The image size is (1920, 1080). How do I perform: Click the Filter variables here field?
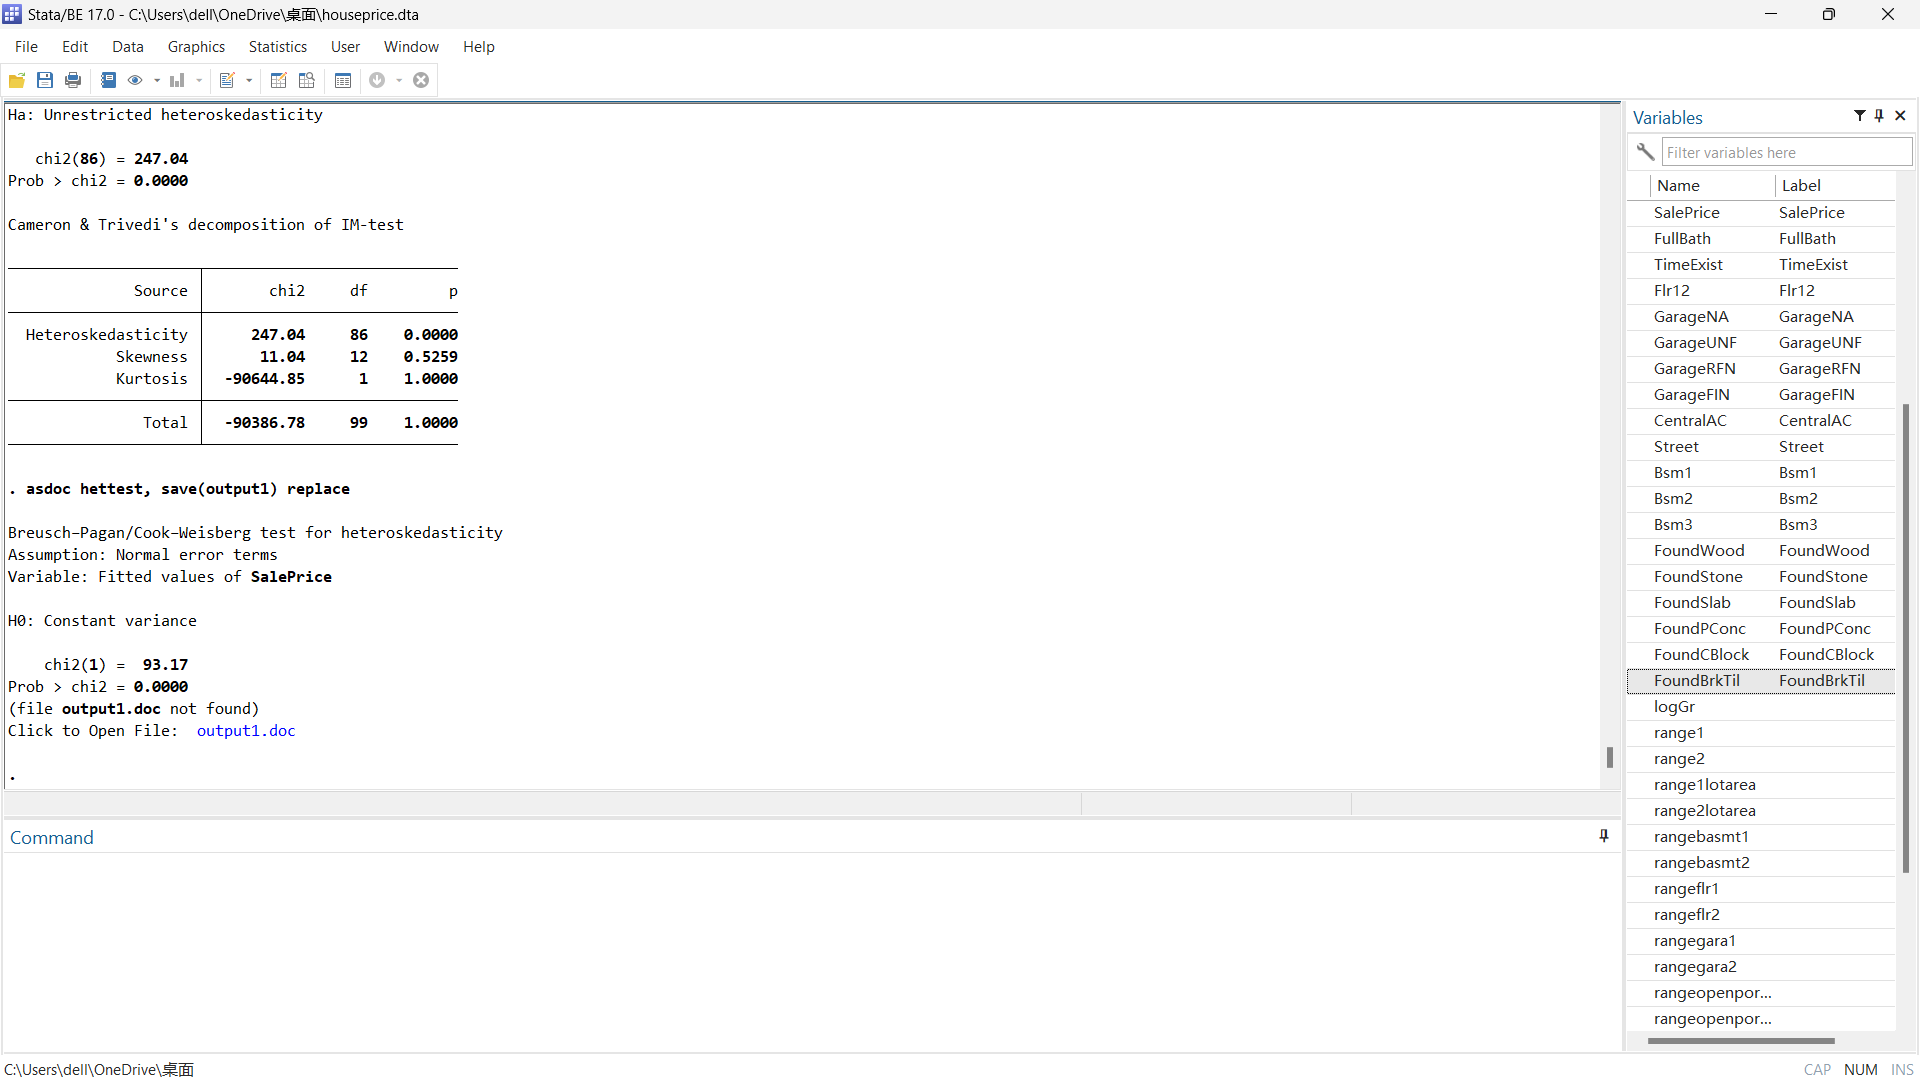[x=1786, y=152]
